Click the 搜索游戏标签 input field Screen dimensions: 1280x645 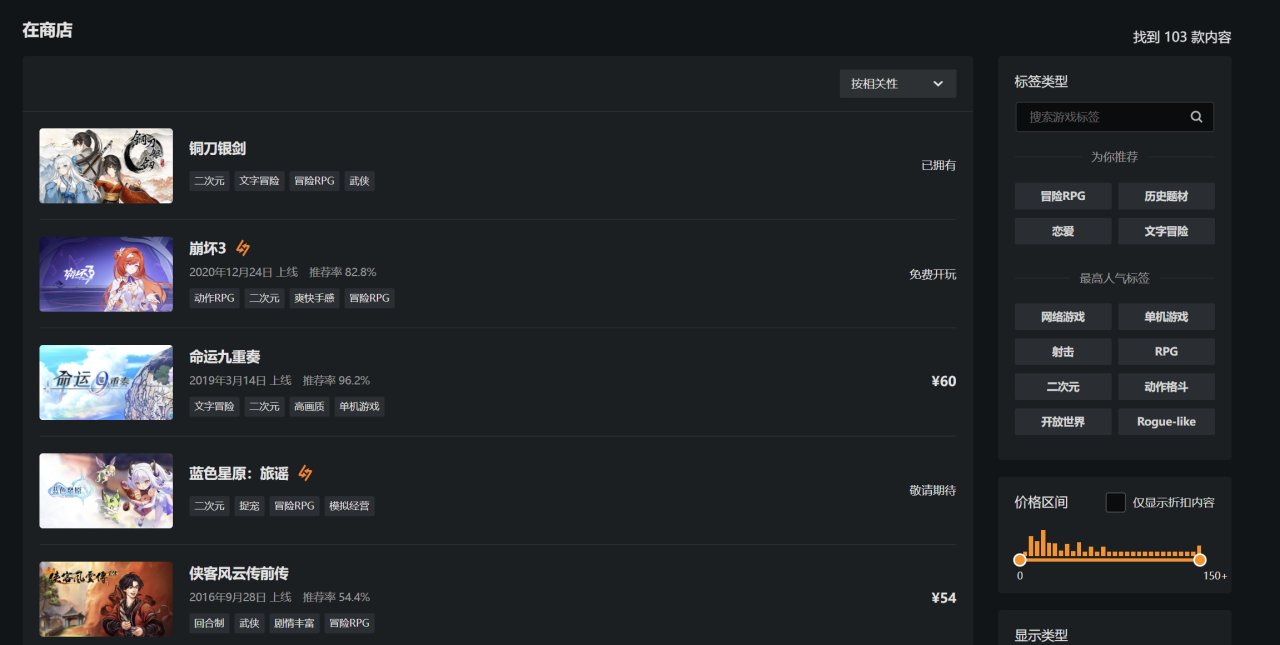pyautogui.click(x=1114, y=117)
